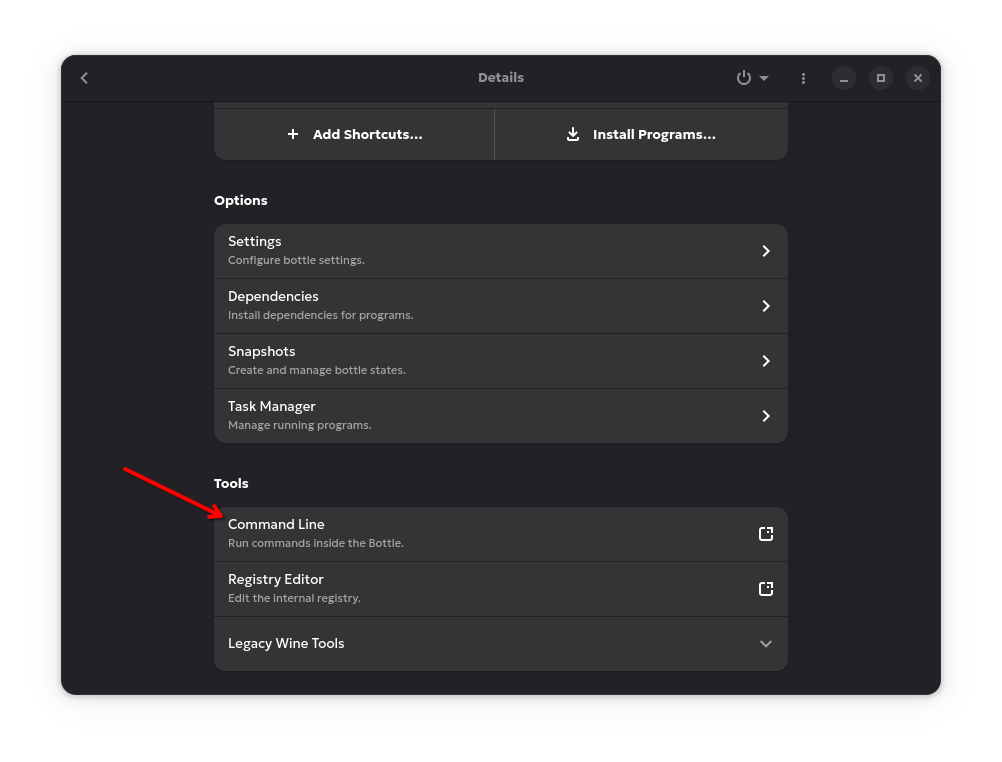Open the dropdown arrow beside power icon
The height and width of the screenshot is (762, 1002).
[x=765, y=78]
